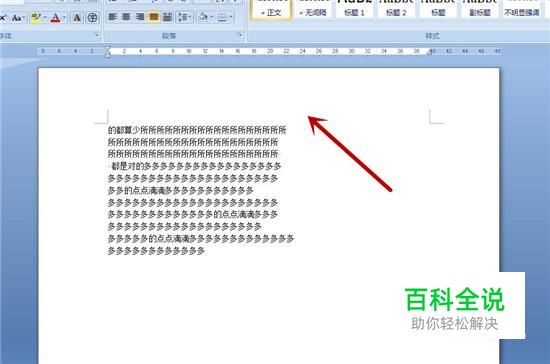Open the Paragraph (段落) dialog launcher
550x364 pixels.
(240, 35)
